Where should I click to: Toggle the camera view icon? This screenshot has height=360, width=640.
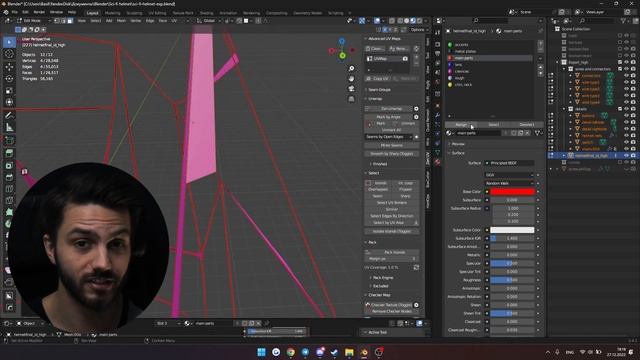pos(351,89)
